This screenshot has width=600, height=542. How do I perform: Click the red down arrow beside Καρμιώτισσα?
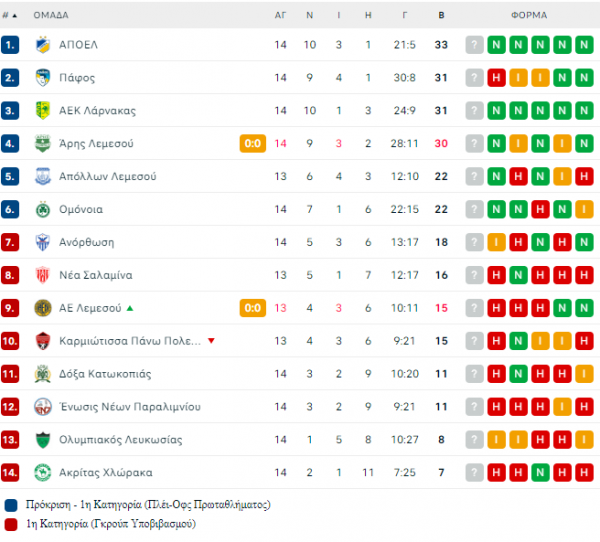pyautogui.click(x=211, y=341)
